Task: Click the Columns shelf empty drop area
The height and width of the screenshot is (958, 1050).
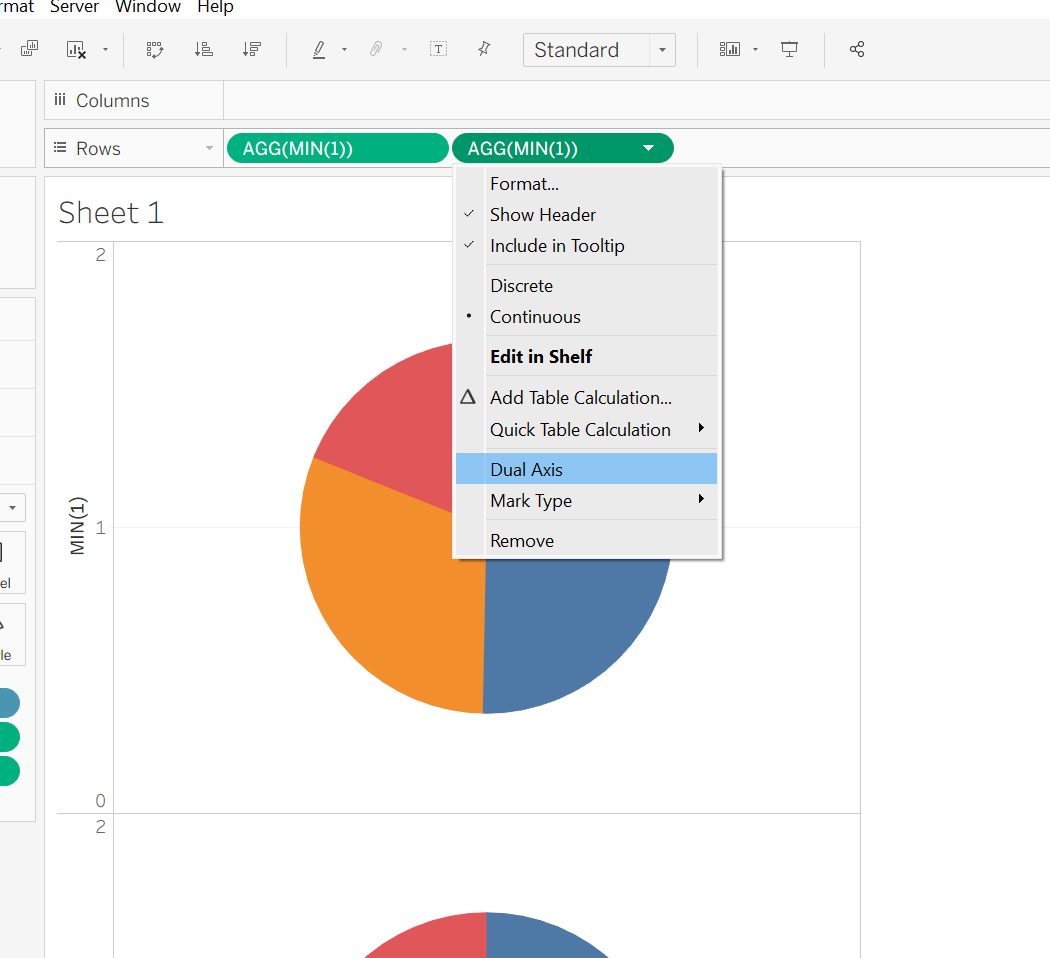Action: [636, 100]
